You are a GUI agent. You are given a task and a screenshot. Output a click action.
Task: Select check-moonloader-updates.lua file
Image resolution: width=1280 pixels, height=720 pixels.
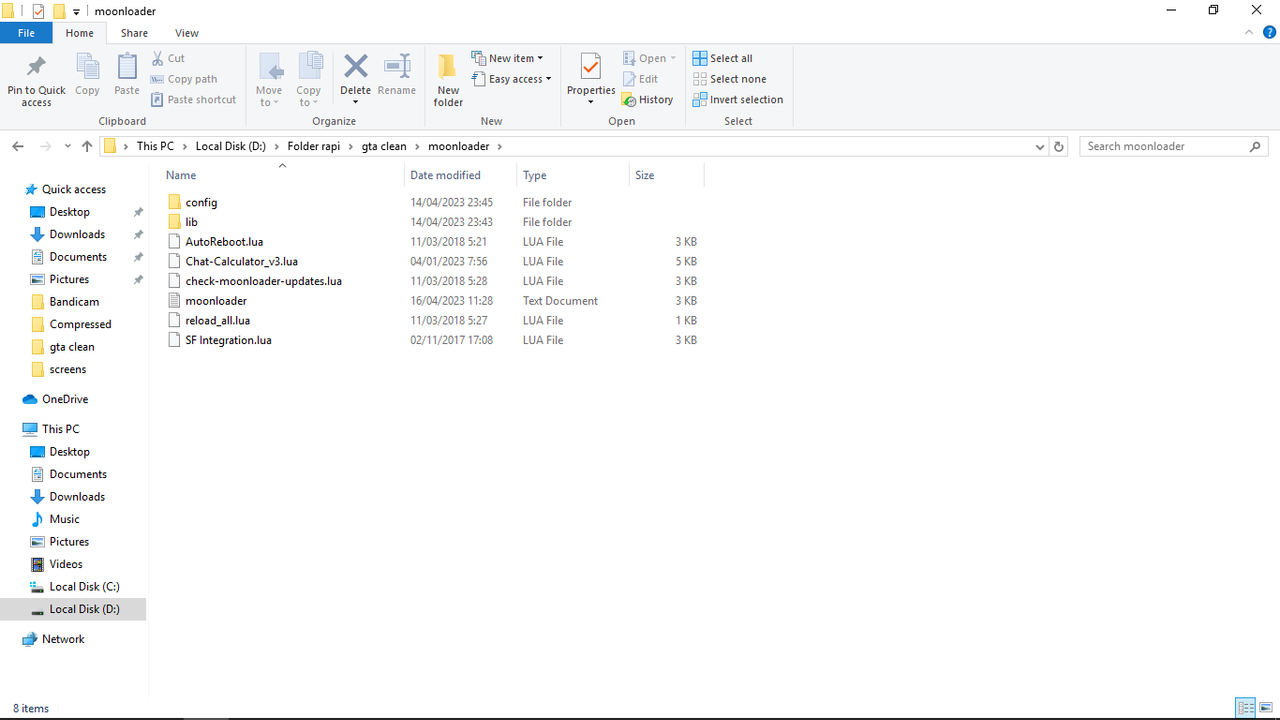pyautogui.click(x=263, y=281)
